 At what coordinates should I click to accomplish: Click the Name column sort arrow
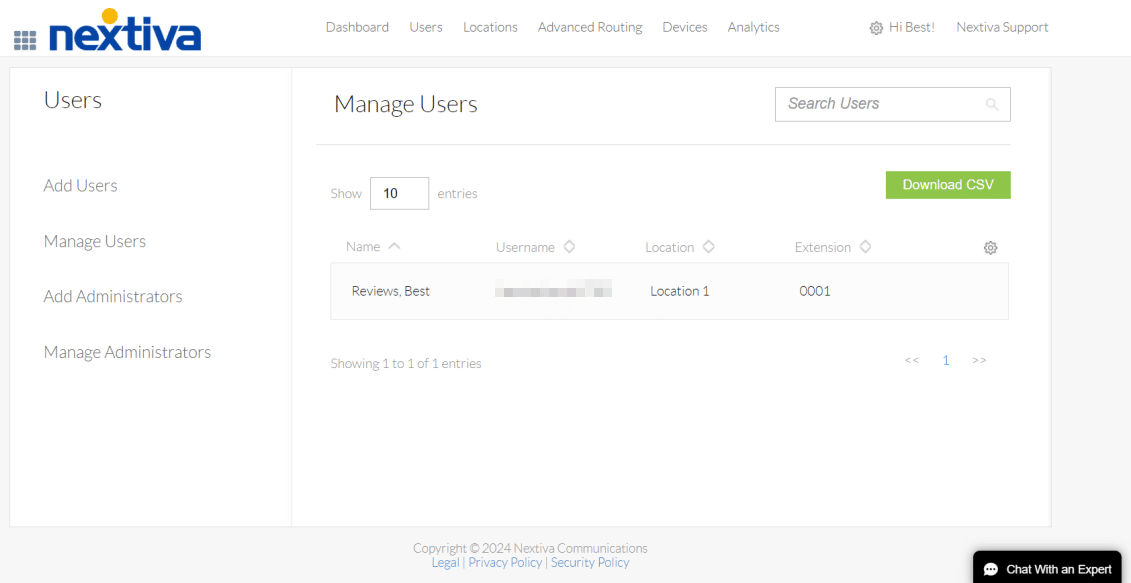(x=394, y=245)
